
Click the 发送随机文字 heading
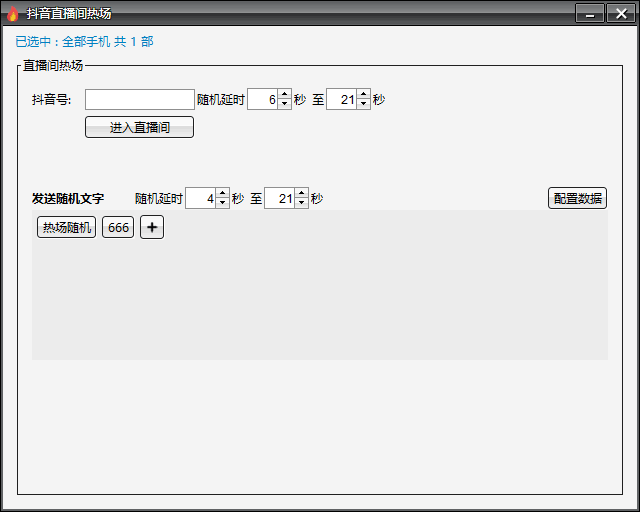tap(68, 199)
